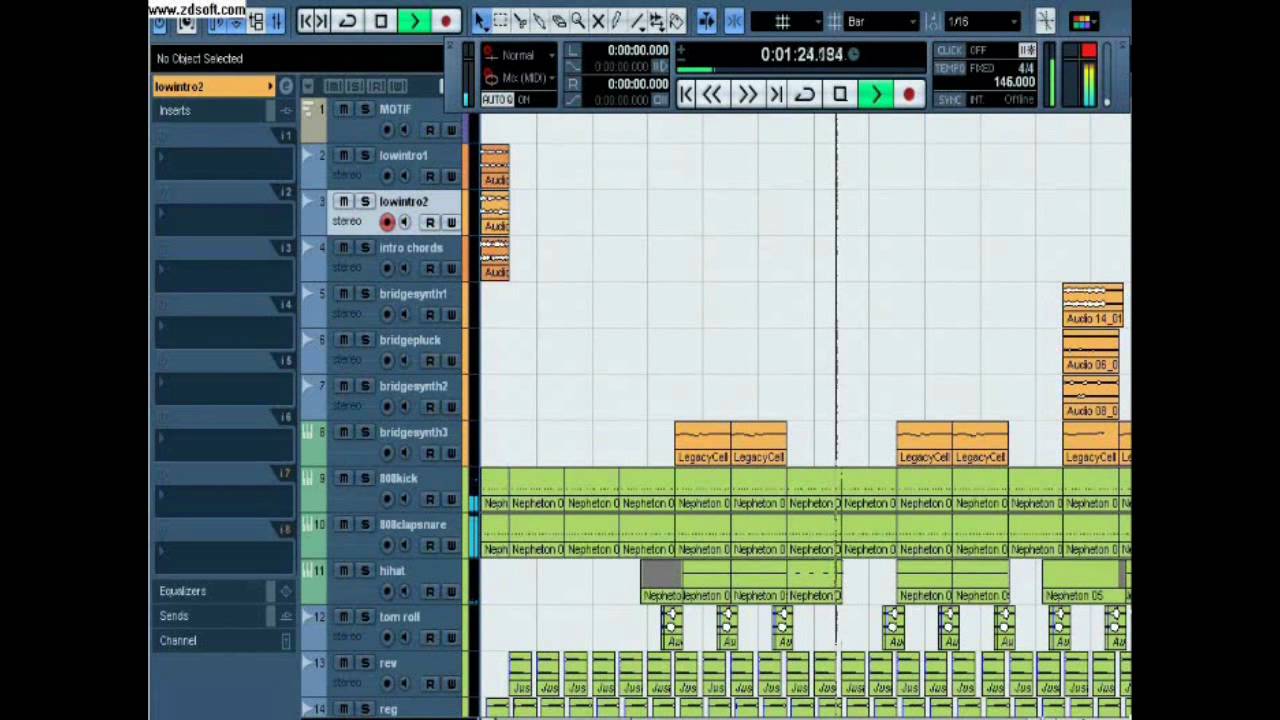This screenshot has width=1280, height=720.
Task: Select the Split scissors tool
Action: pos(520,21)
